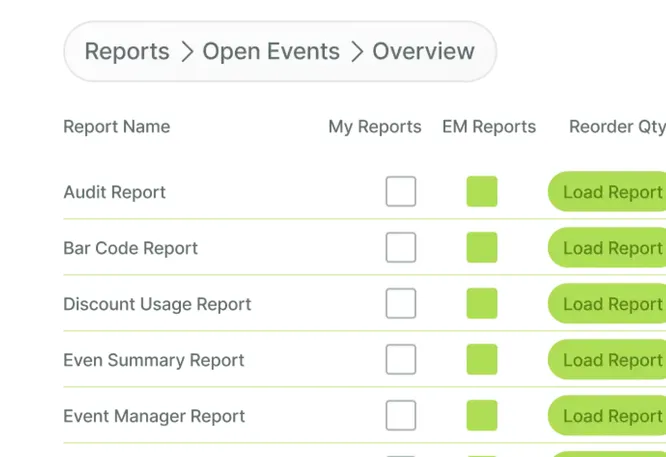This screenshot has height=457, width=666.
Task: Tick My Reports checkbox for Discount Usage Report
Action: [401, 304]
